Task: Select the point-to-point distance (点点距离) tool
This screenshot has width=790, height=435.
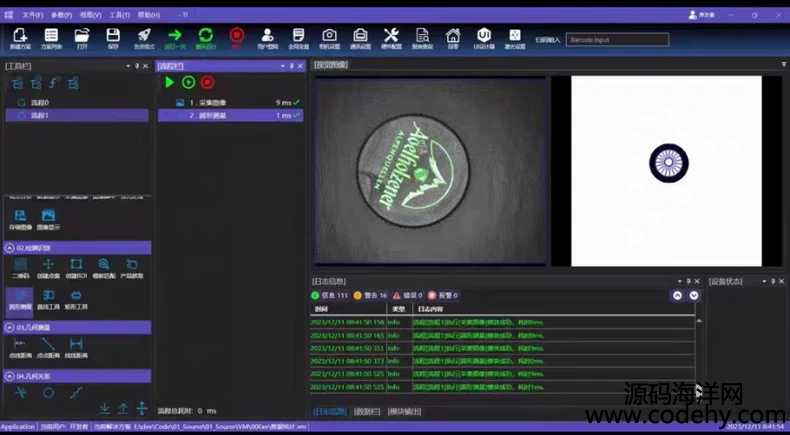Action: (x=48, y=348)
